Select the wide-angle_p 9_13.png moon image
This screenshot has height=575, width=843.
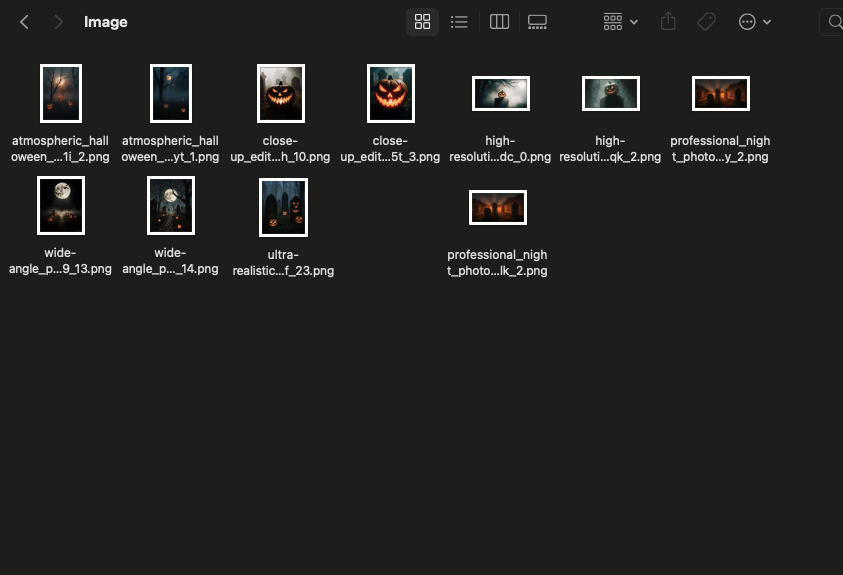point(60,205)
